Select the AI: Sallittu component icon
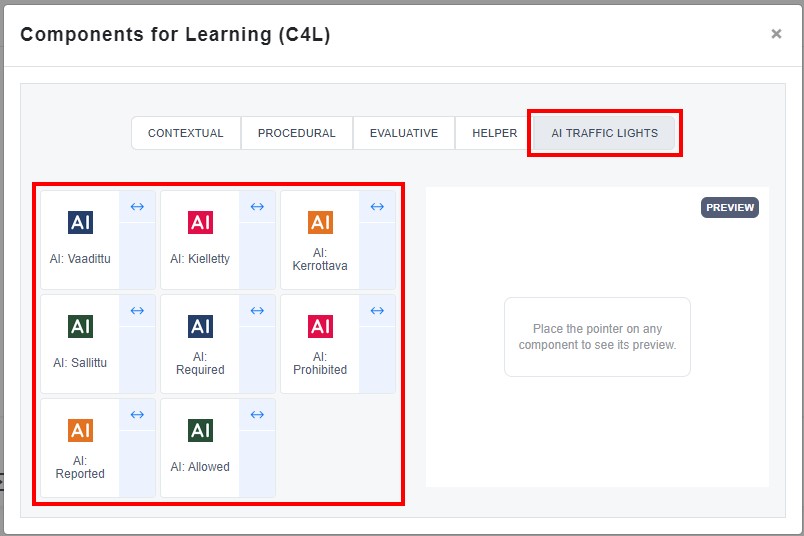This screenshot has width=804, height=536. click(81, 326)
